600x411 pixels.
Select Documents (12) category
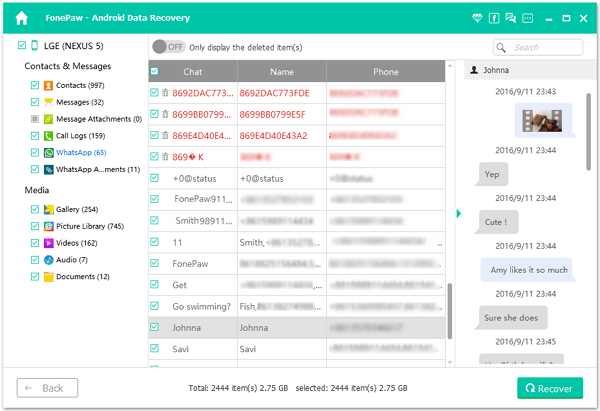pos(83,277)
